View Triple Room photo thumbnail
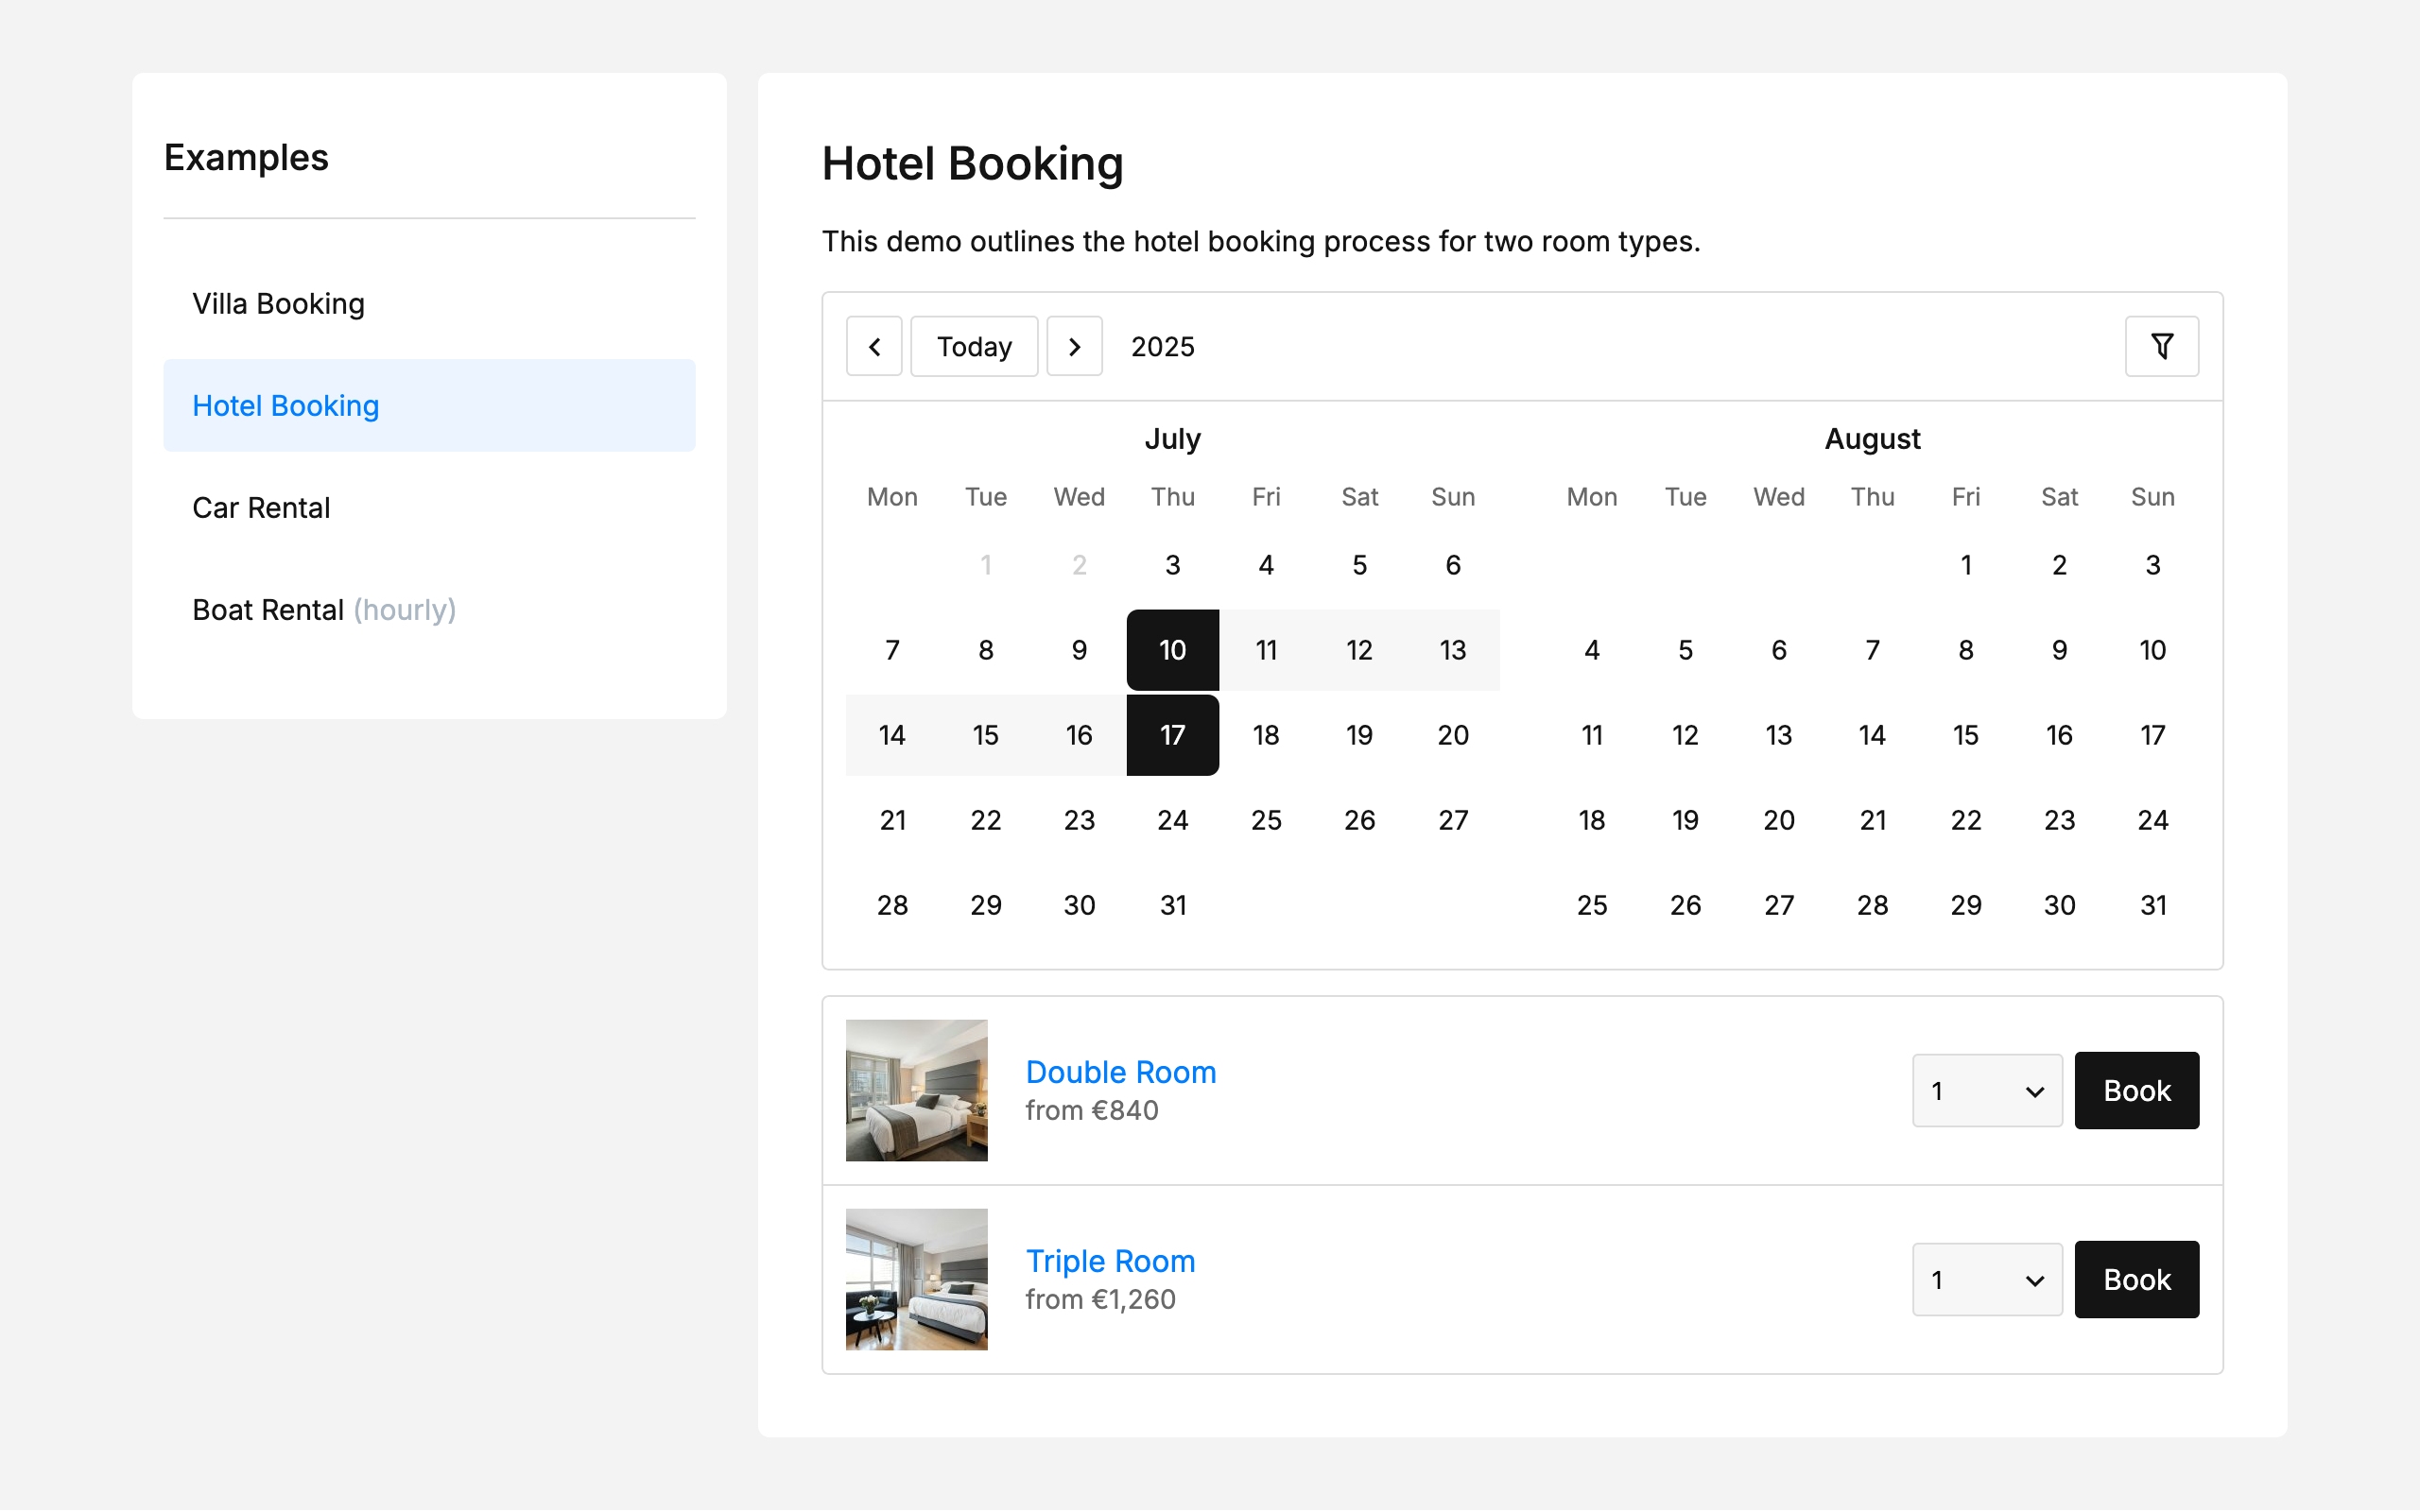2420x1512 pixels. point(916,1279)
